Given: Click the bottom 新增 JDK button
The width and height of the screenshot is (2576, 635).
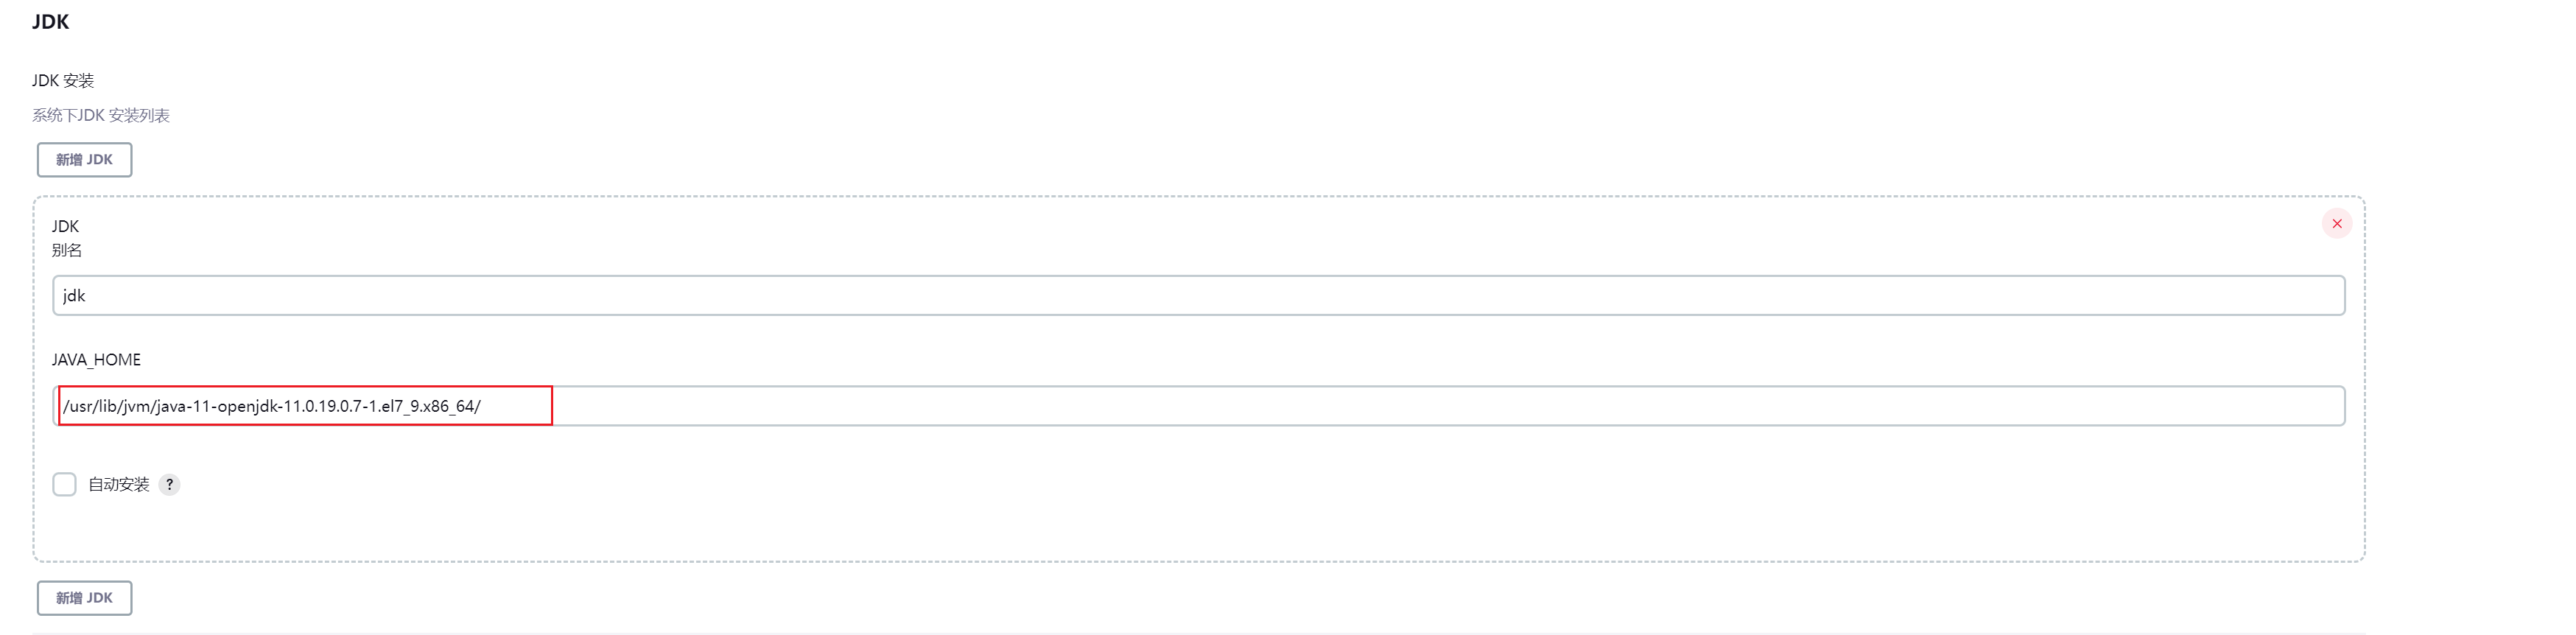Looking at the screenshot, I should 85,598.
